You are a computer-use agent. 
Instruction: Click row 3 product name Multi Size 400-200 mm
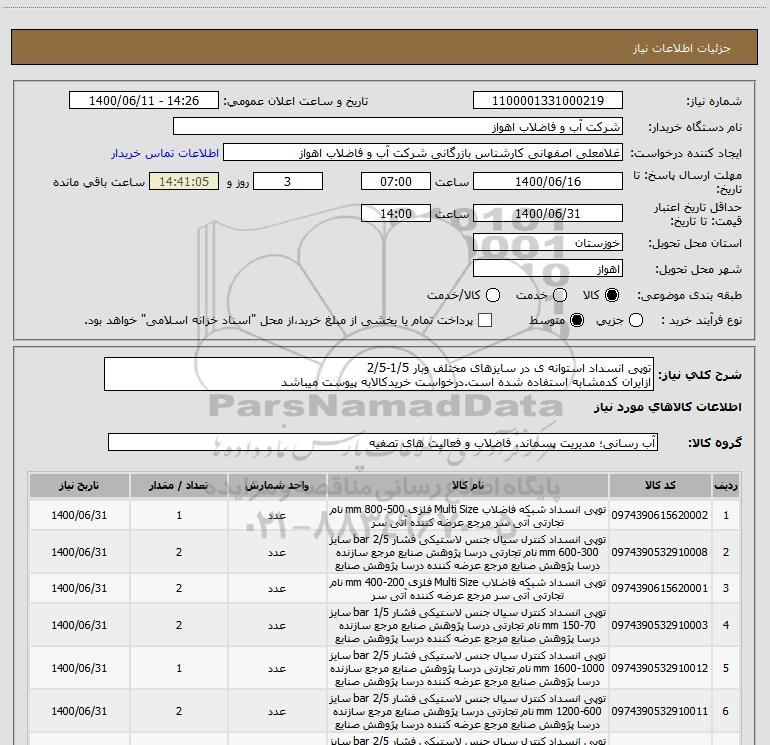(x=468, y=588)
